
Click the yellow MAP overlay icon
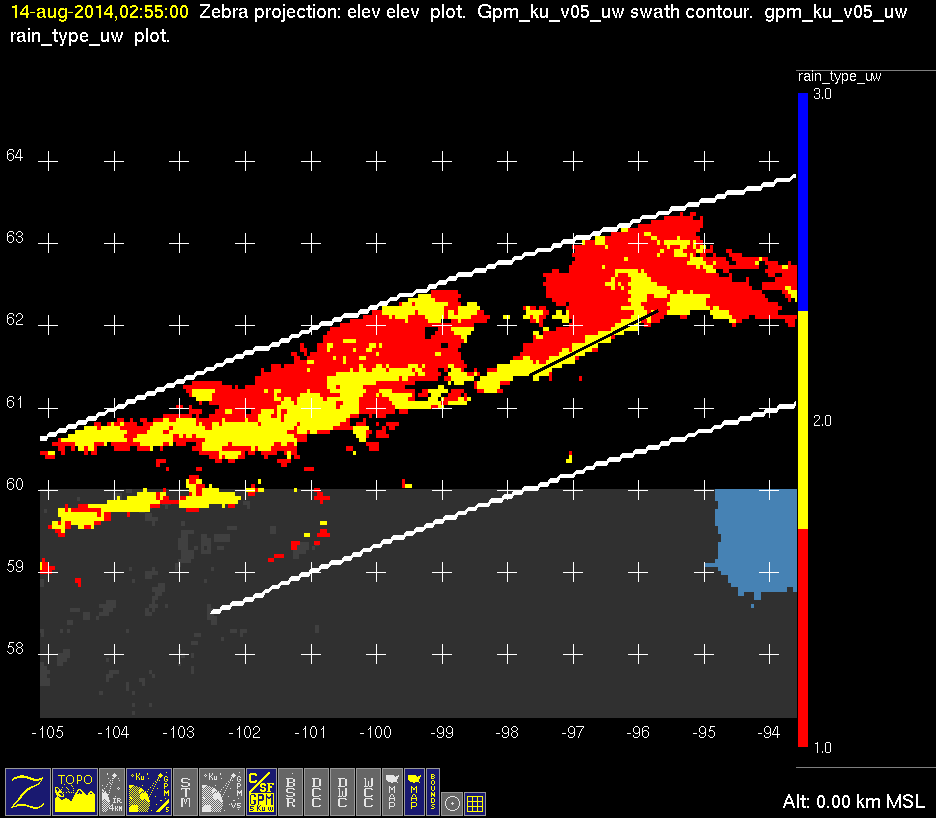412,791
